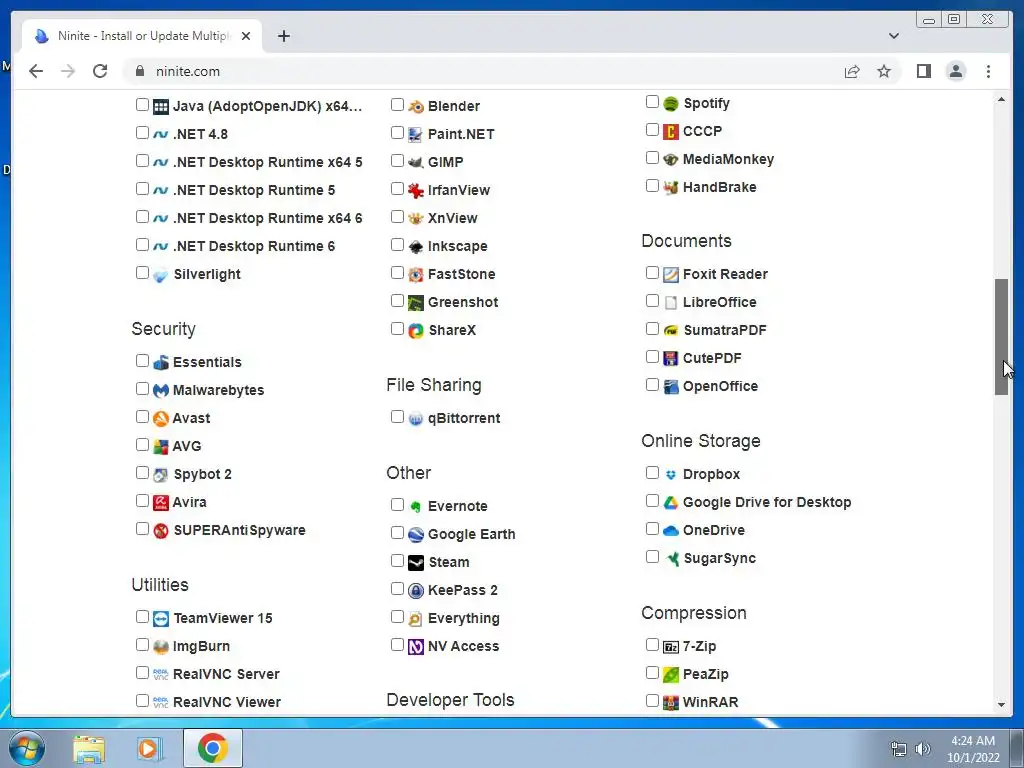The width and height of the screenshot is (1024, 768).
Task: Click the page vertical scrollbar thumb
Action: point(1001,337)
